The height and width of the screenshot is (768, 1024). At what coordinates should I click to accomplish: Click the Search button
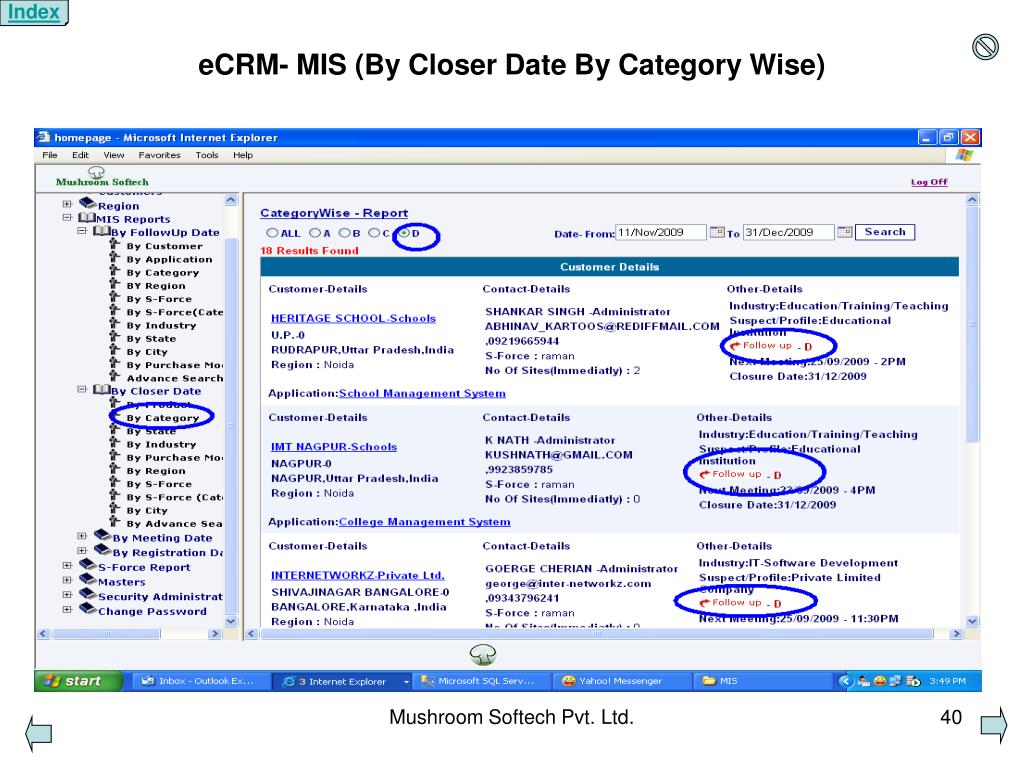885,232
